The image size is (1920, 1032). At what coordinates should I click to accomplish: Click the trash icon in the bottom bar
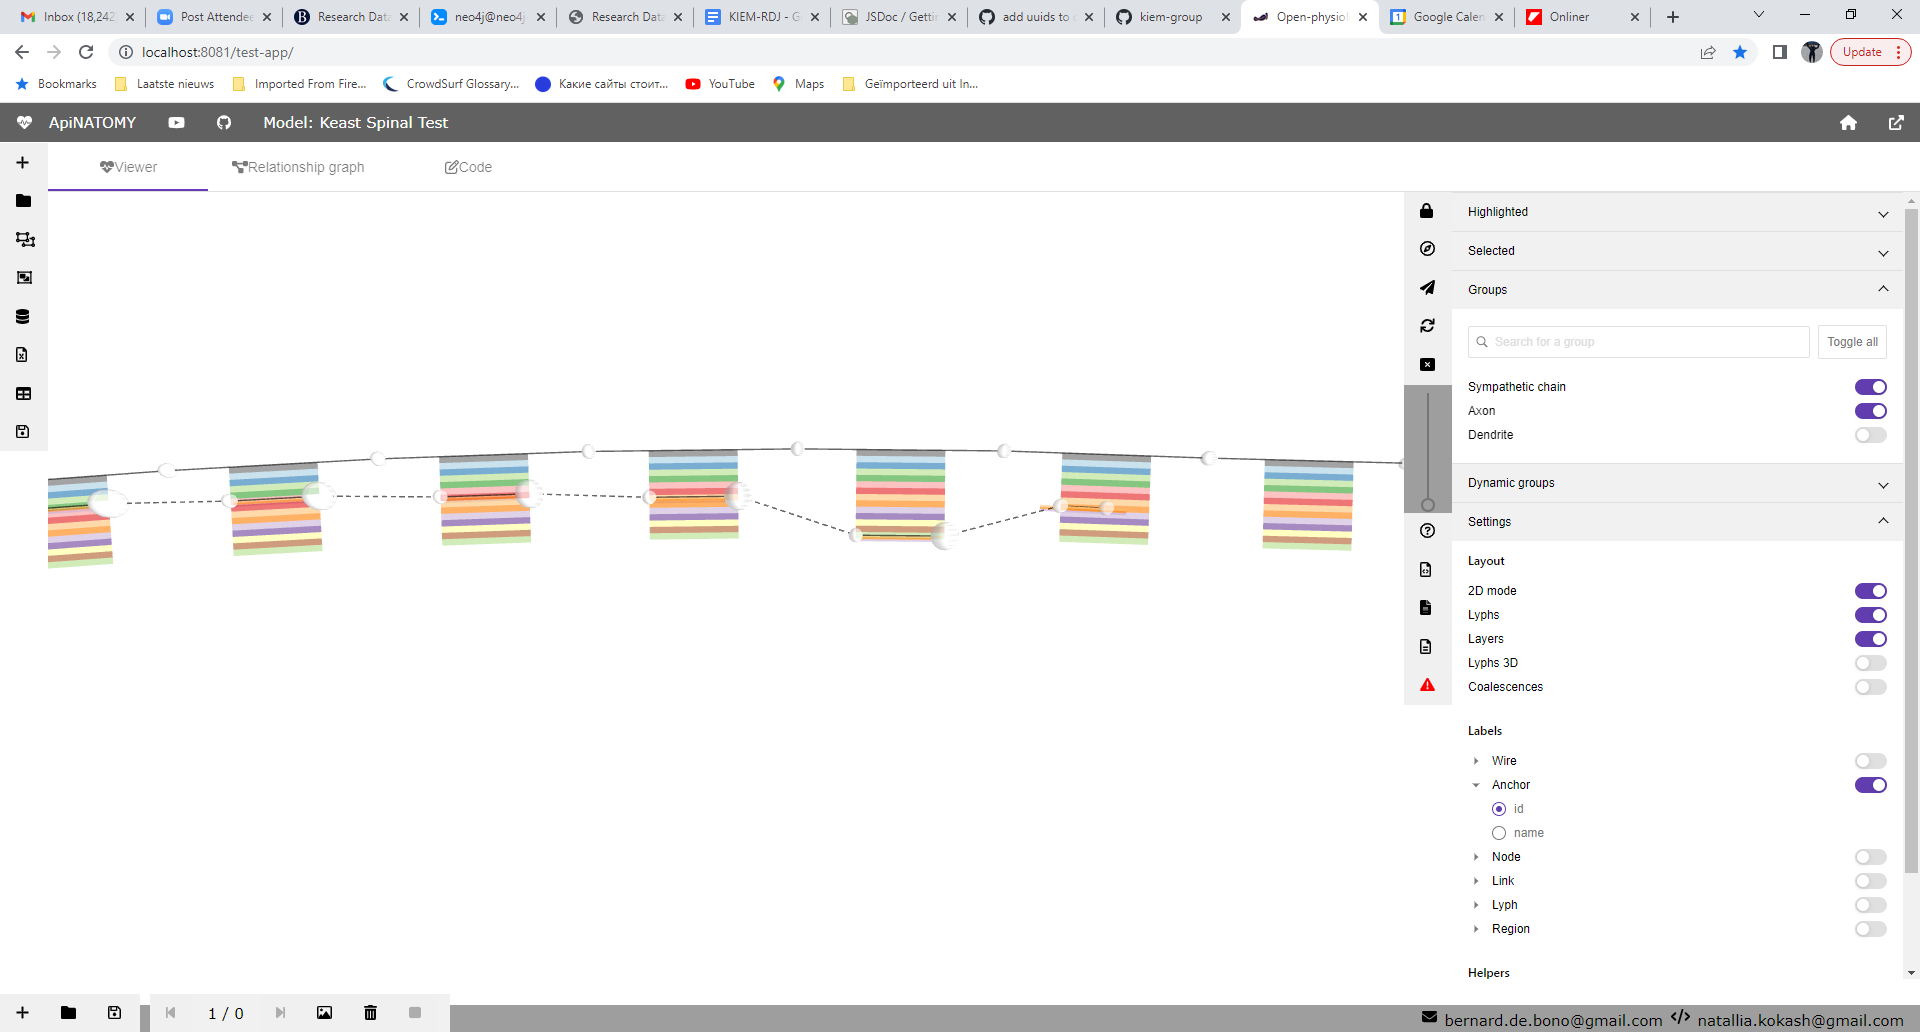click(x=370, y=1013)
